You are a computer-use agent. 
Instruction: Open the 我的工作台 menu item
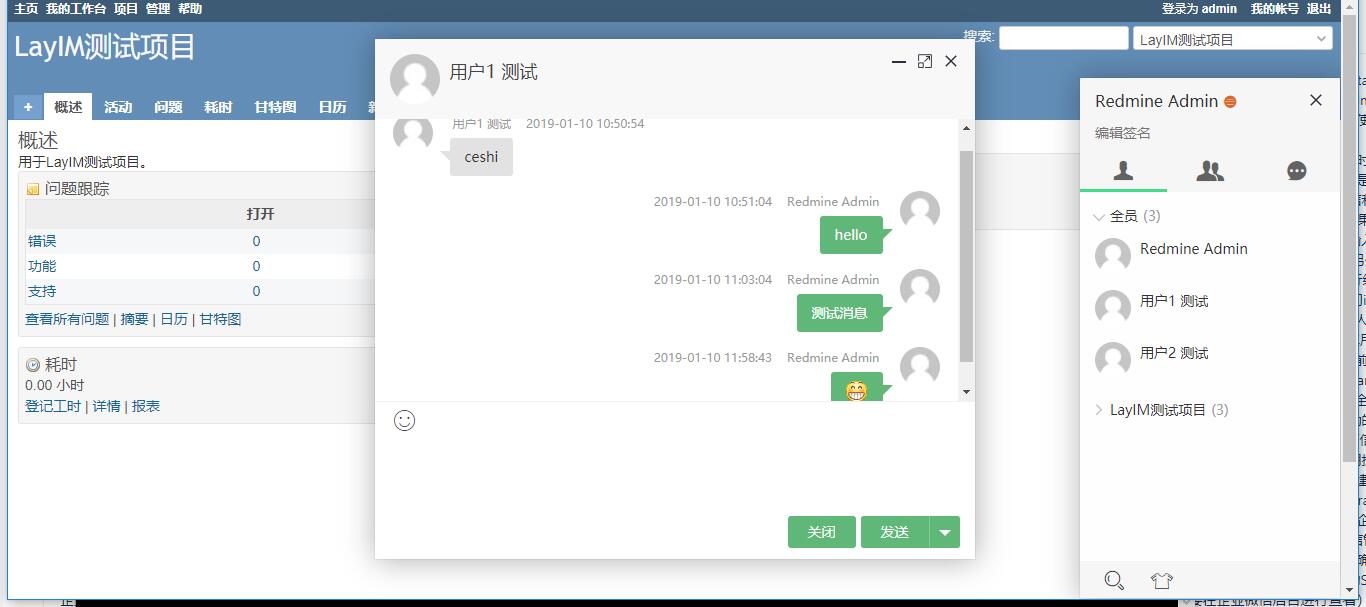[76, 8]
